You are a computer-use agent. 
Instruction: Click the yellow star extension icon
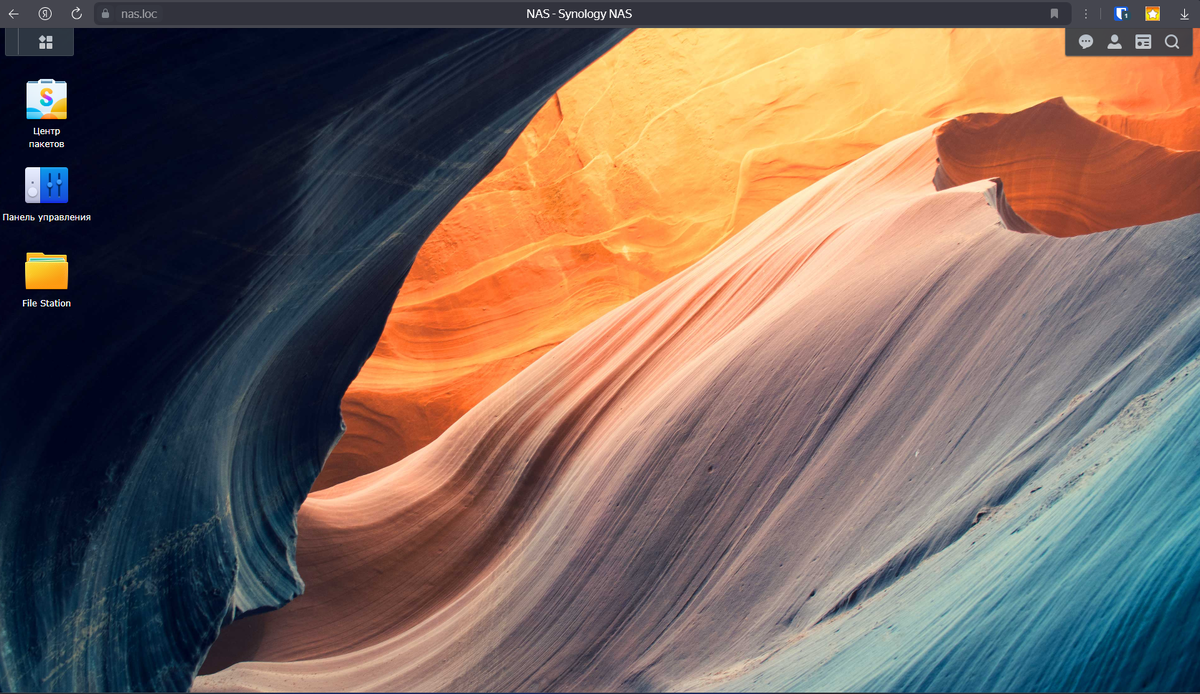coord(1153,14)
